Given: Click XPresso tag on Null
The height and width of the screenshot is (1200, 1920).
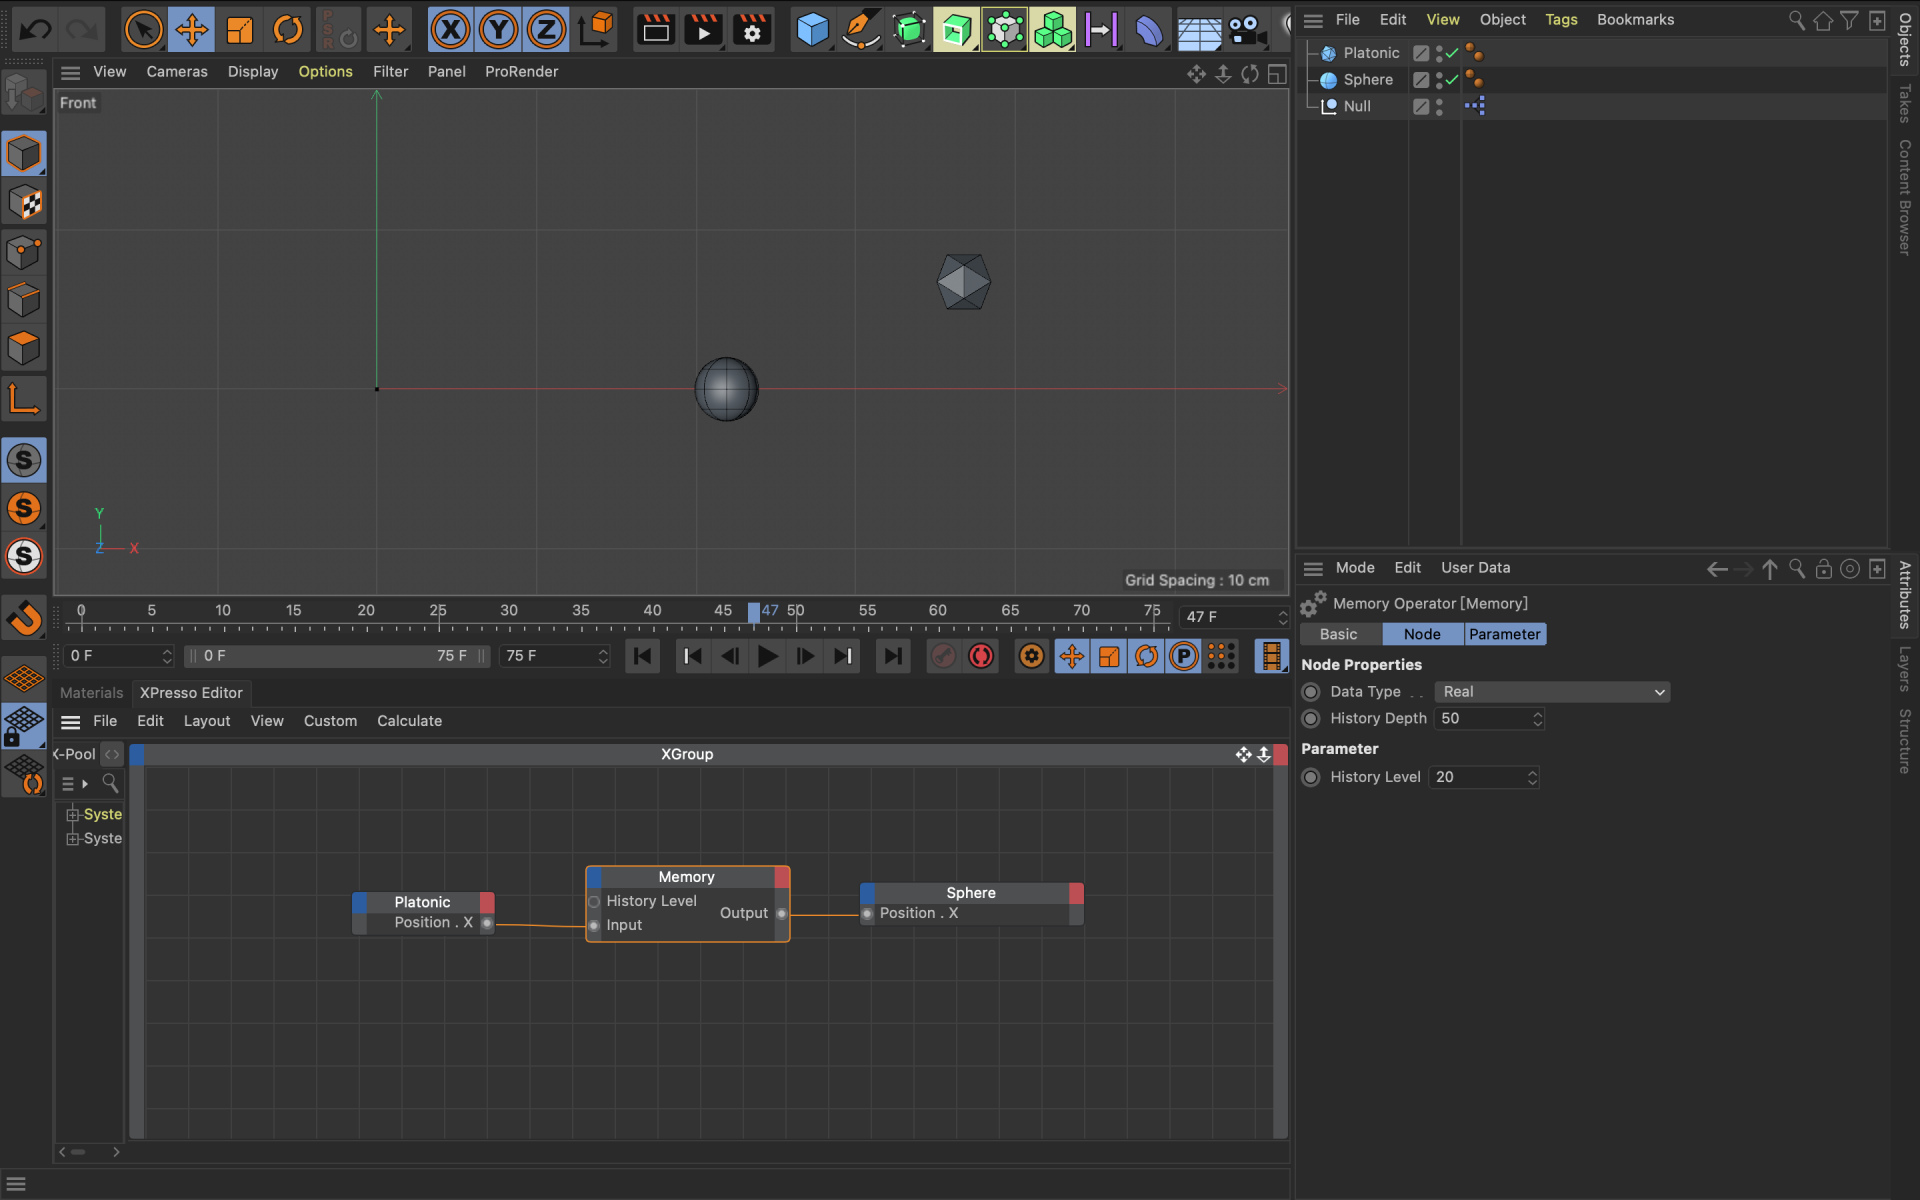Looking at the screenshot, I should click(x=1475, y=106).
